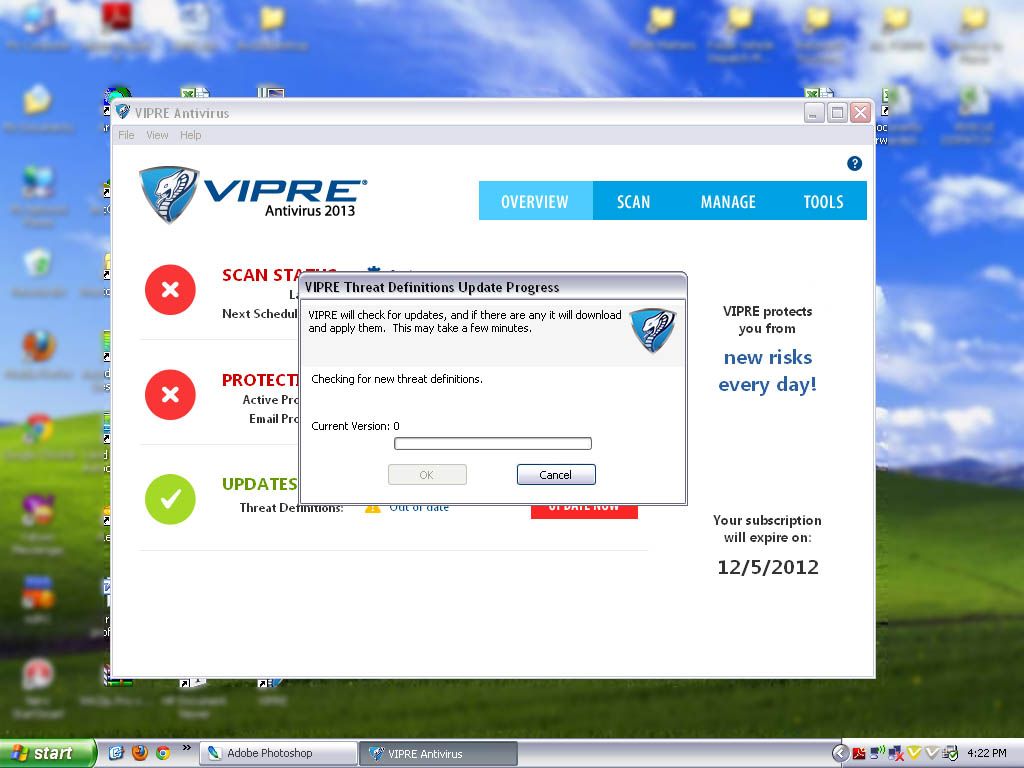Image resolution: width=1024 pixels, height=768 pixels.
Task: Switch to the Scan tab
Action: click(x=633, y=200)
